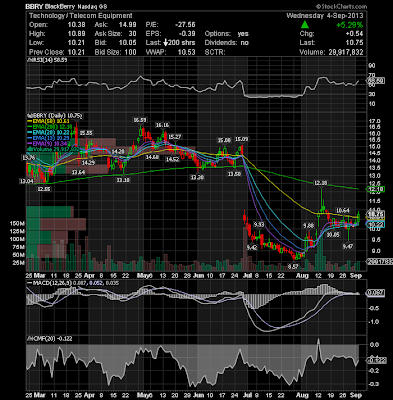Image resolution: width=393 pixels, height=400 pixels.
Task: Click the 9.47 low price label
Action: 348,246
